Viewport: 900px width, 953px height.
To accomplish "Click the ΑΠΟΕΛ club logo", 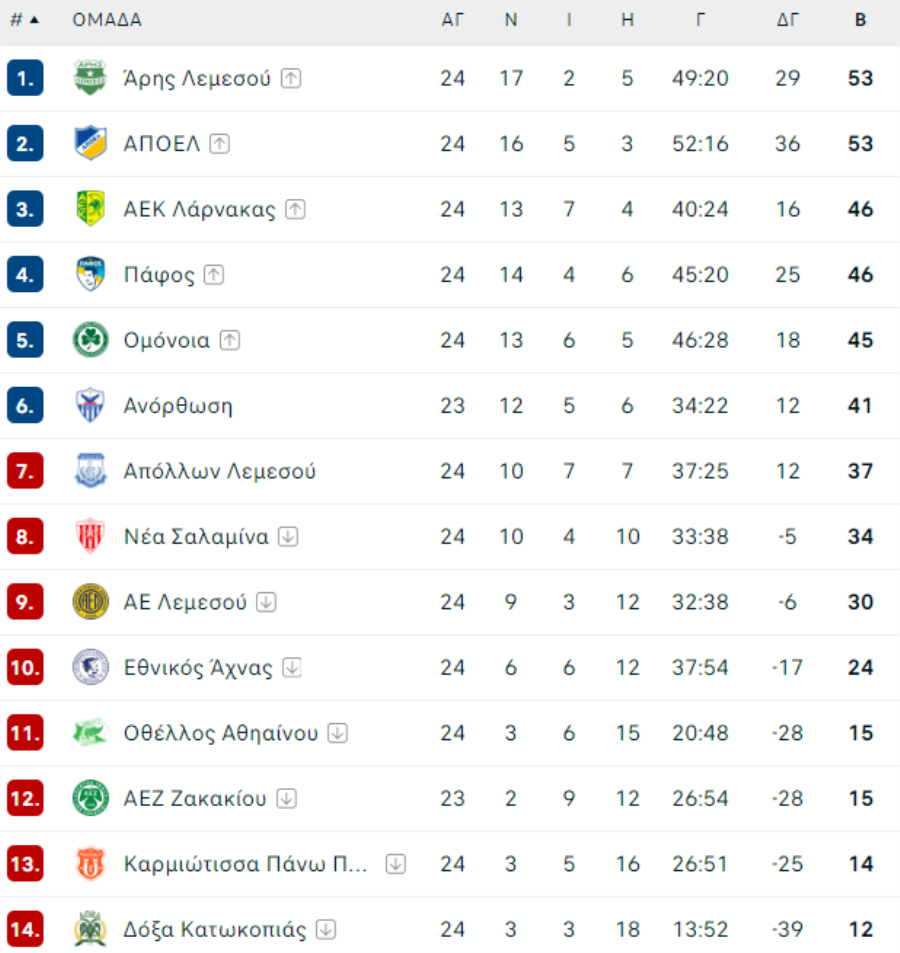I will (90, 143).
